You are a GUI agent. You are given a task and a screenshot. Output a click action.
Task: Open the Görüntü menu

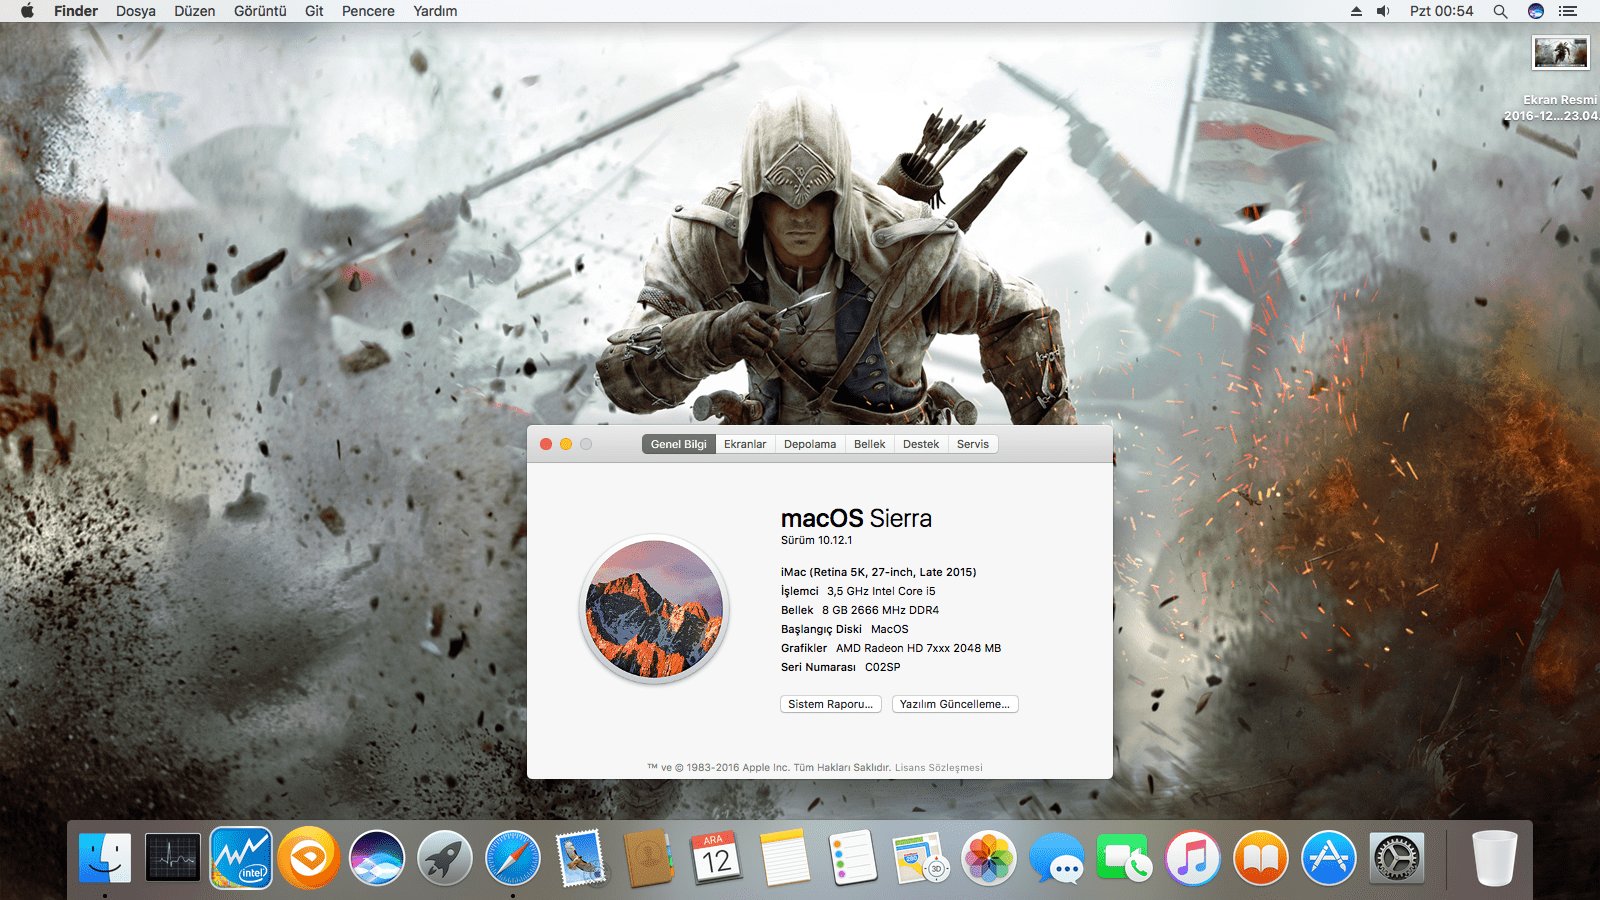[260, 11]
